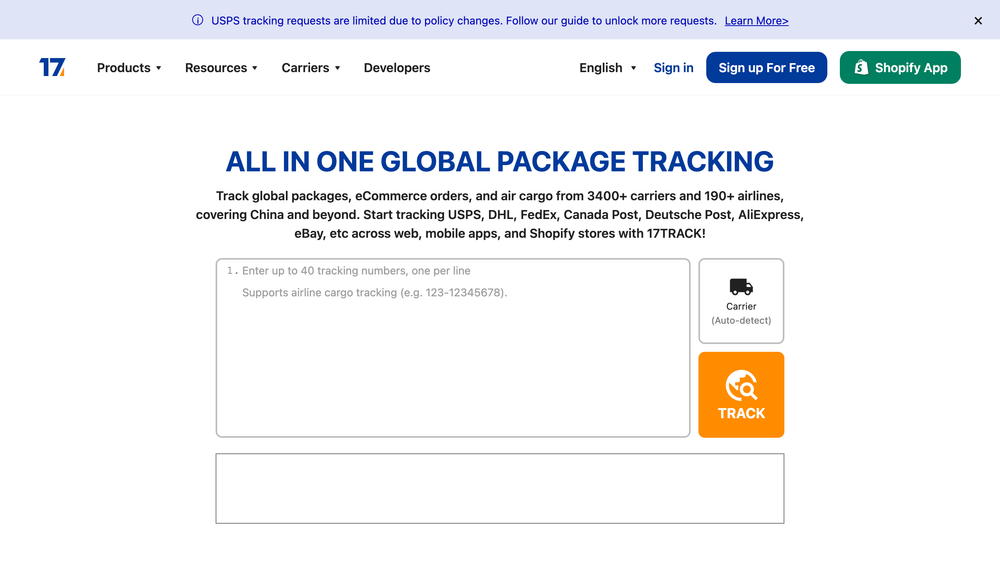Click the 17TRACK logo

tap(52, 68)
